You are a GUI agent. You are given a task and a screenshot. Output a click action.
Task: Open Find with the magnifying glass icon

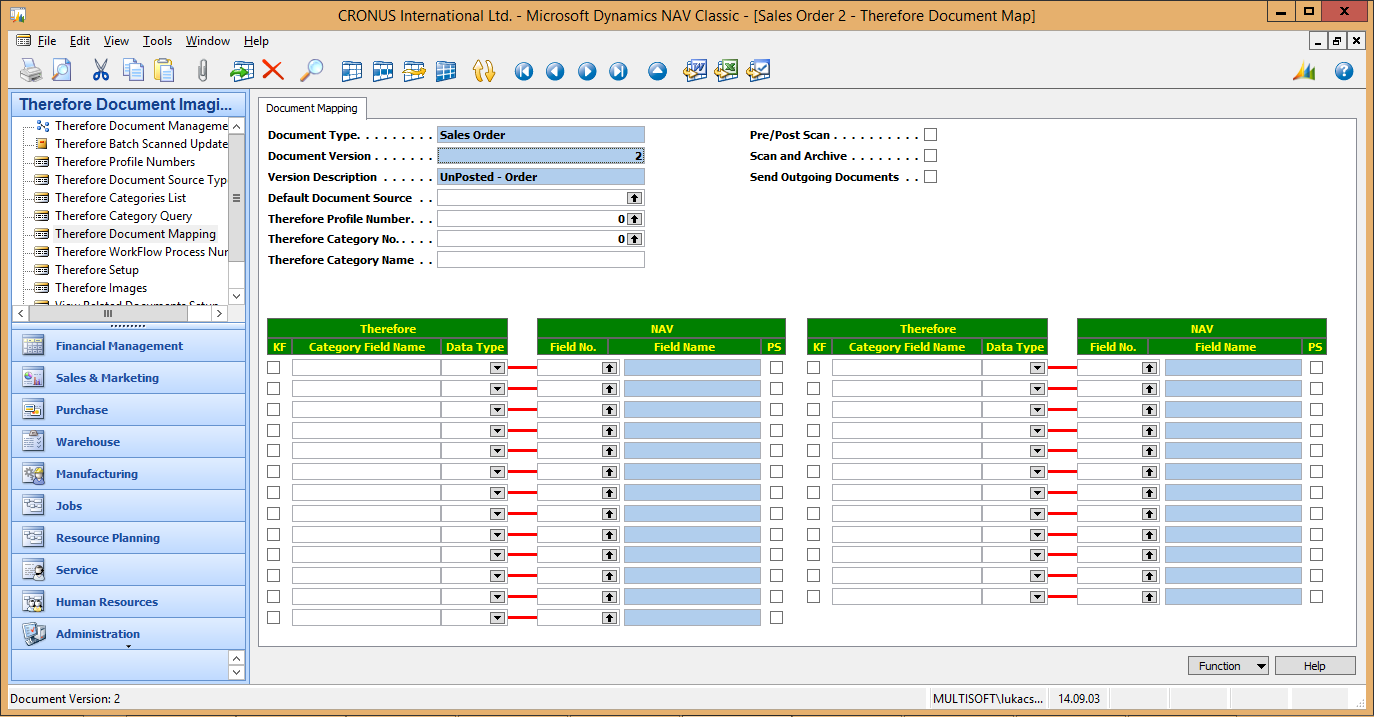click(312, 70)
